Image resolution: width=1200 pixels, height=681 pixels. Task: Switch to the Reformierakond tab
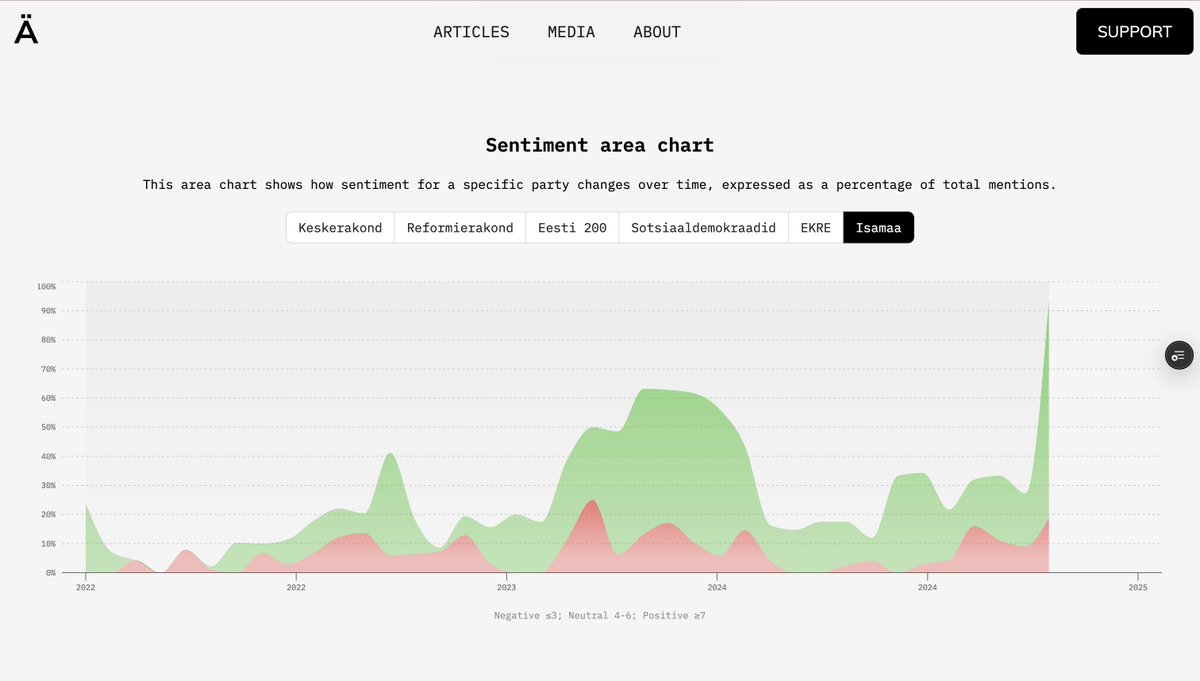[x=460, y=227]
